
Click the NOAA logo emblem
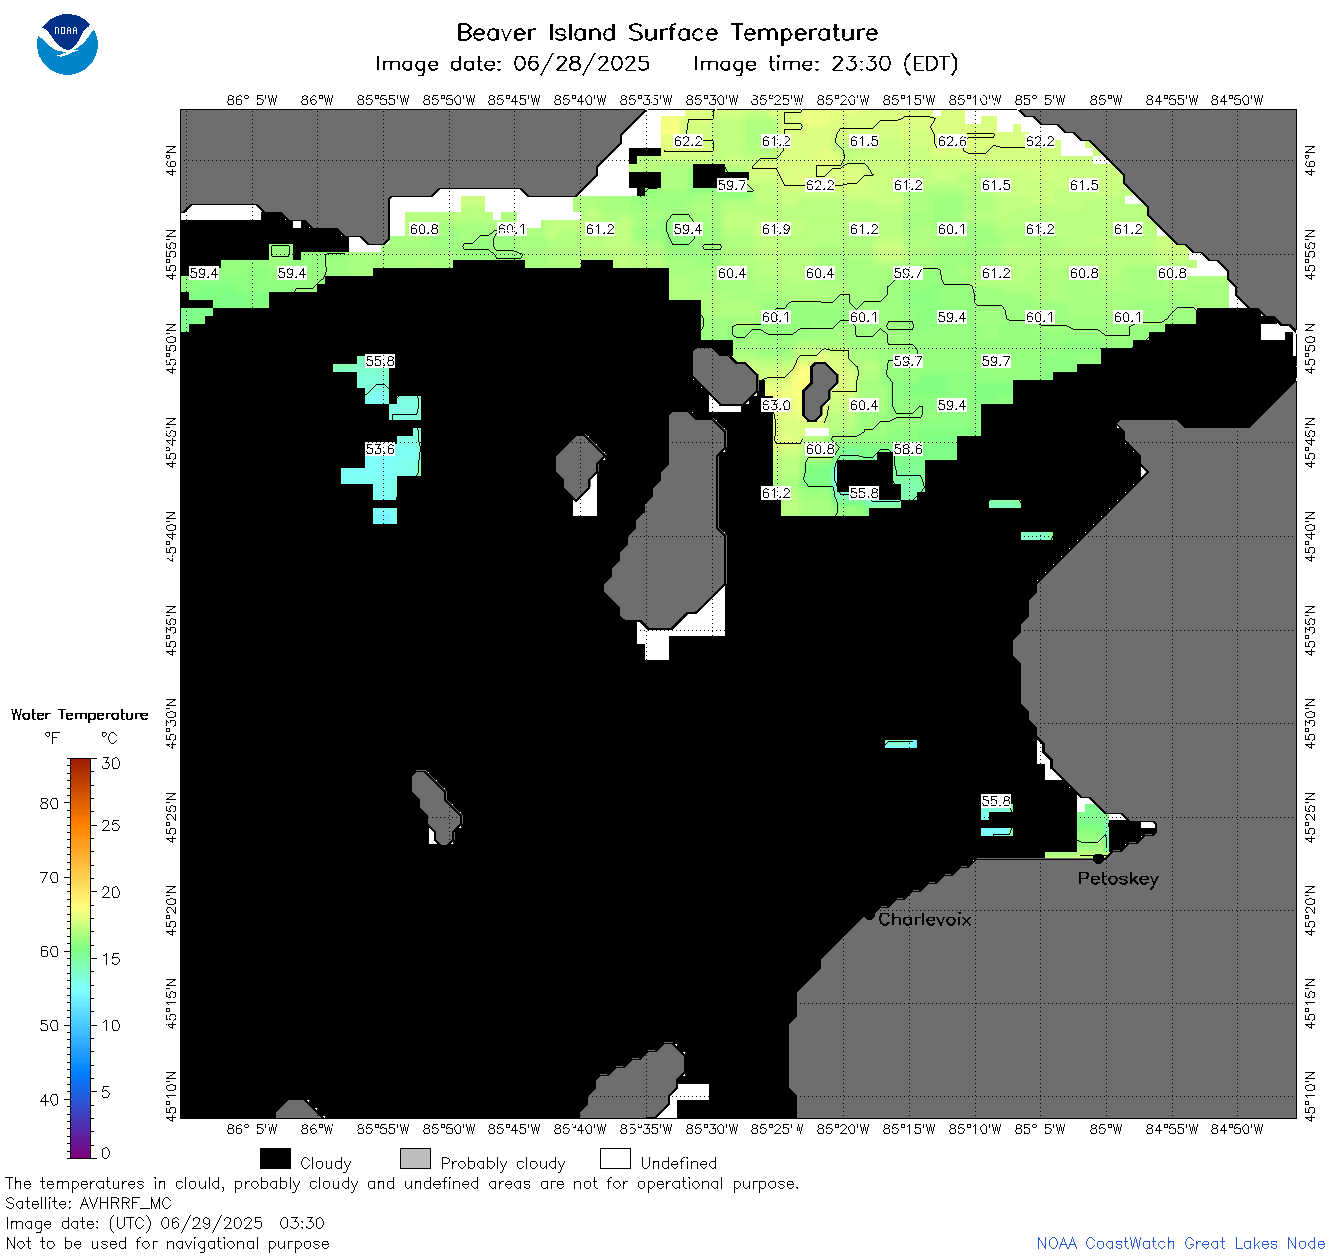pos(67,44)
